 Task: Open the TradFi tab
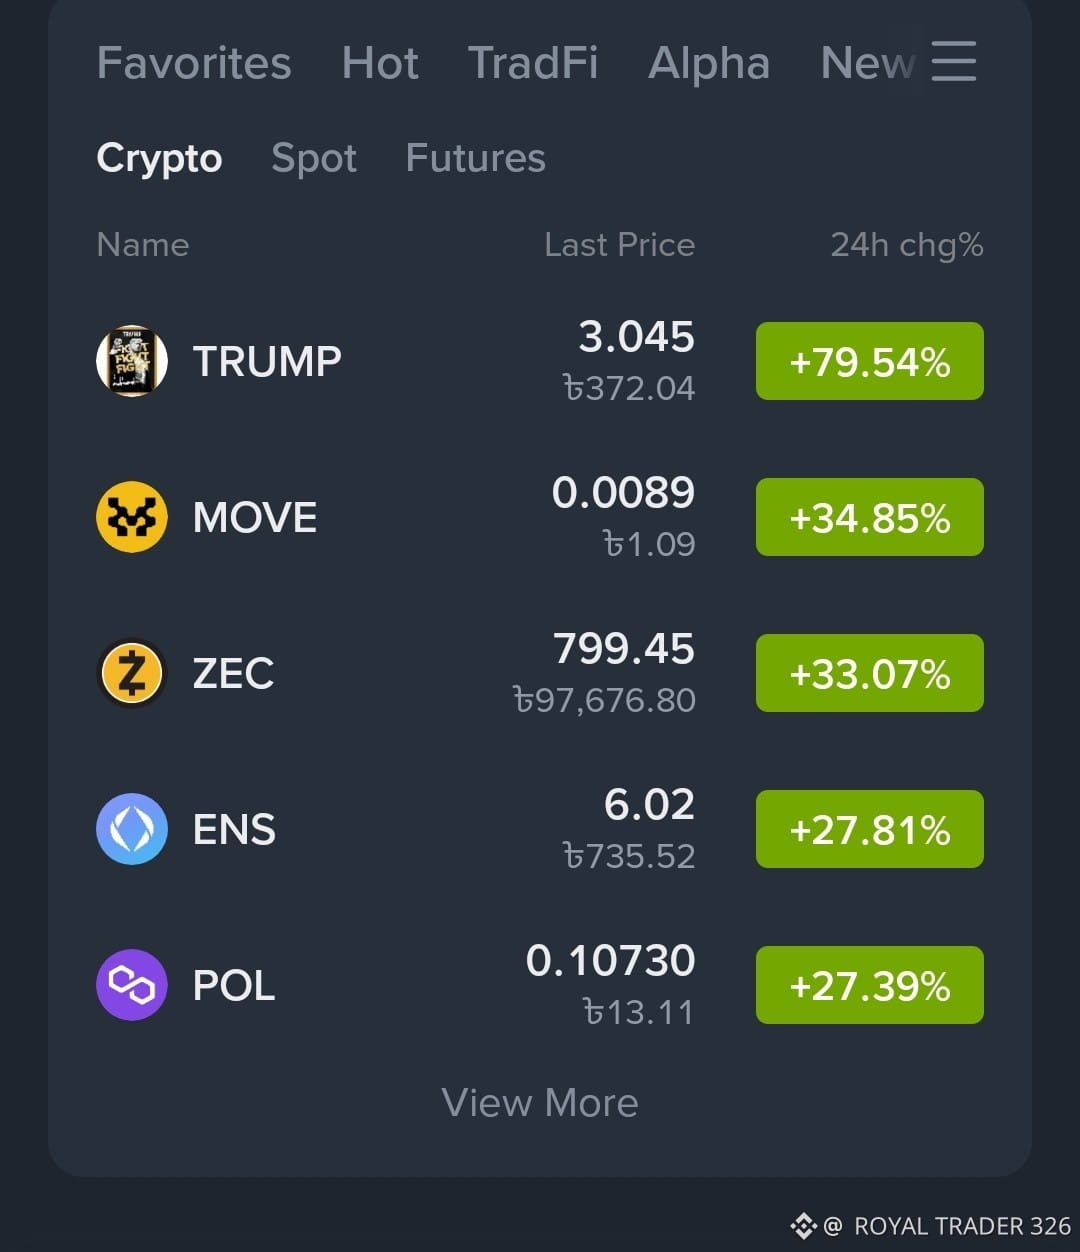[x=533, y=63]
